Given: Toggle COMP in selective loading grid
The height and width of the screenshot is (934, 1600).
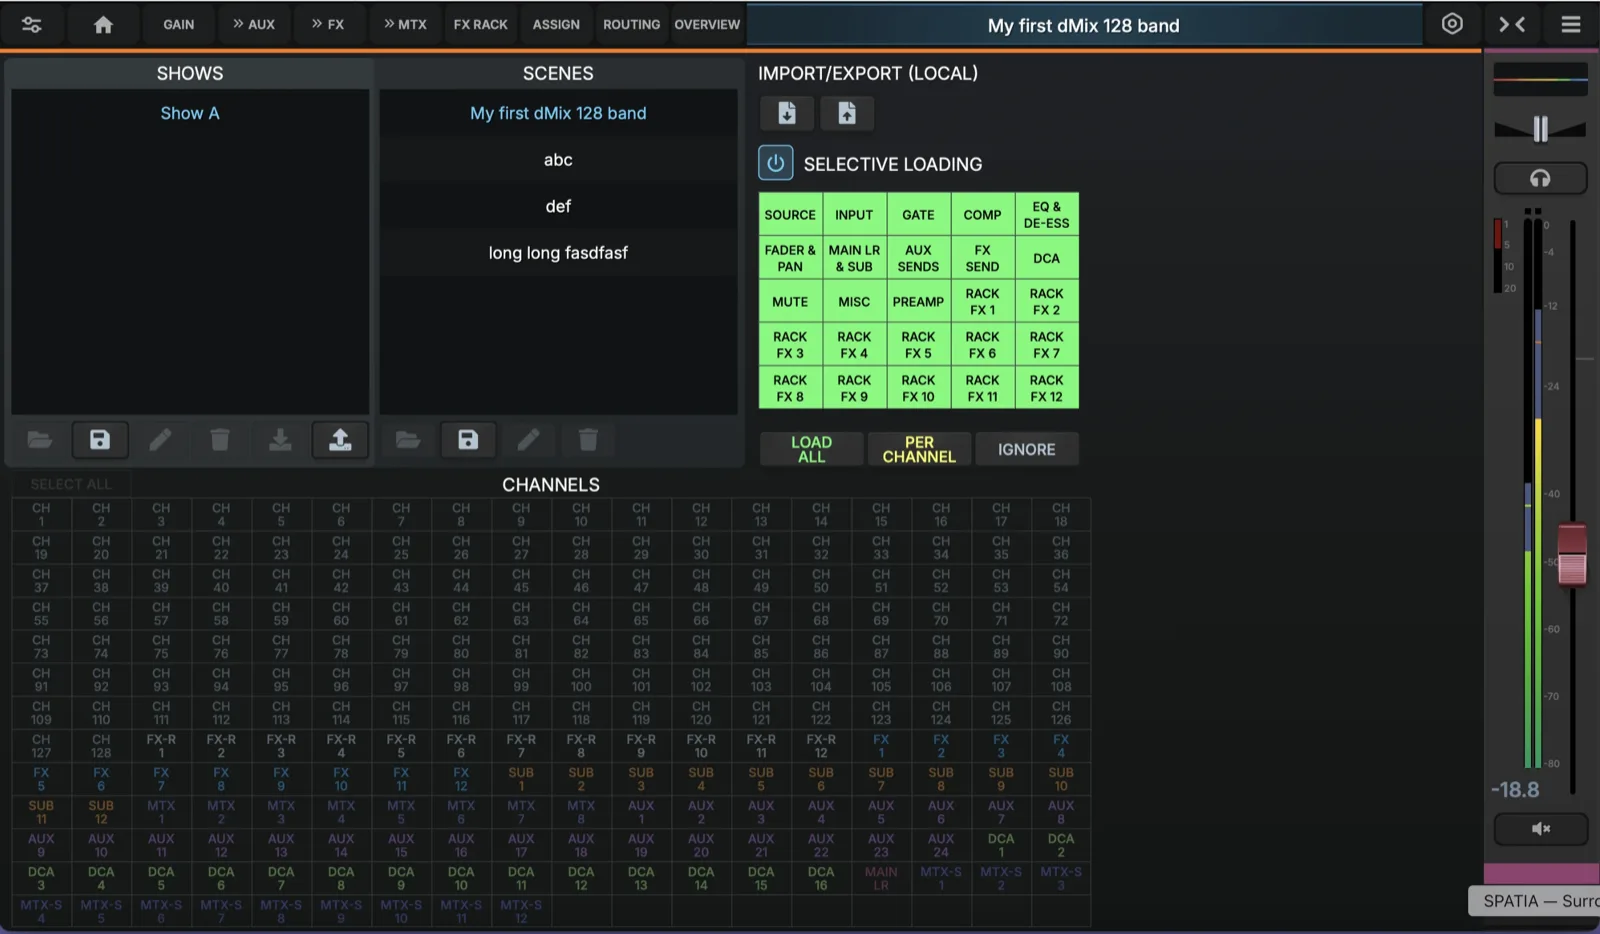Looking at the screenshot, I should click(982, 215).
